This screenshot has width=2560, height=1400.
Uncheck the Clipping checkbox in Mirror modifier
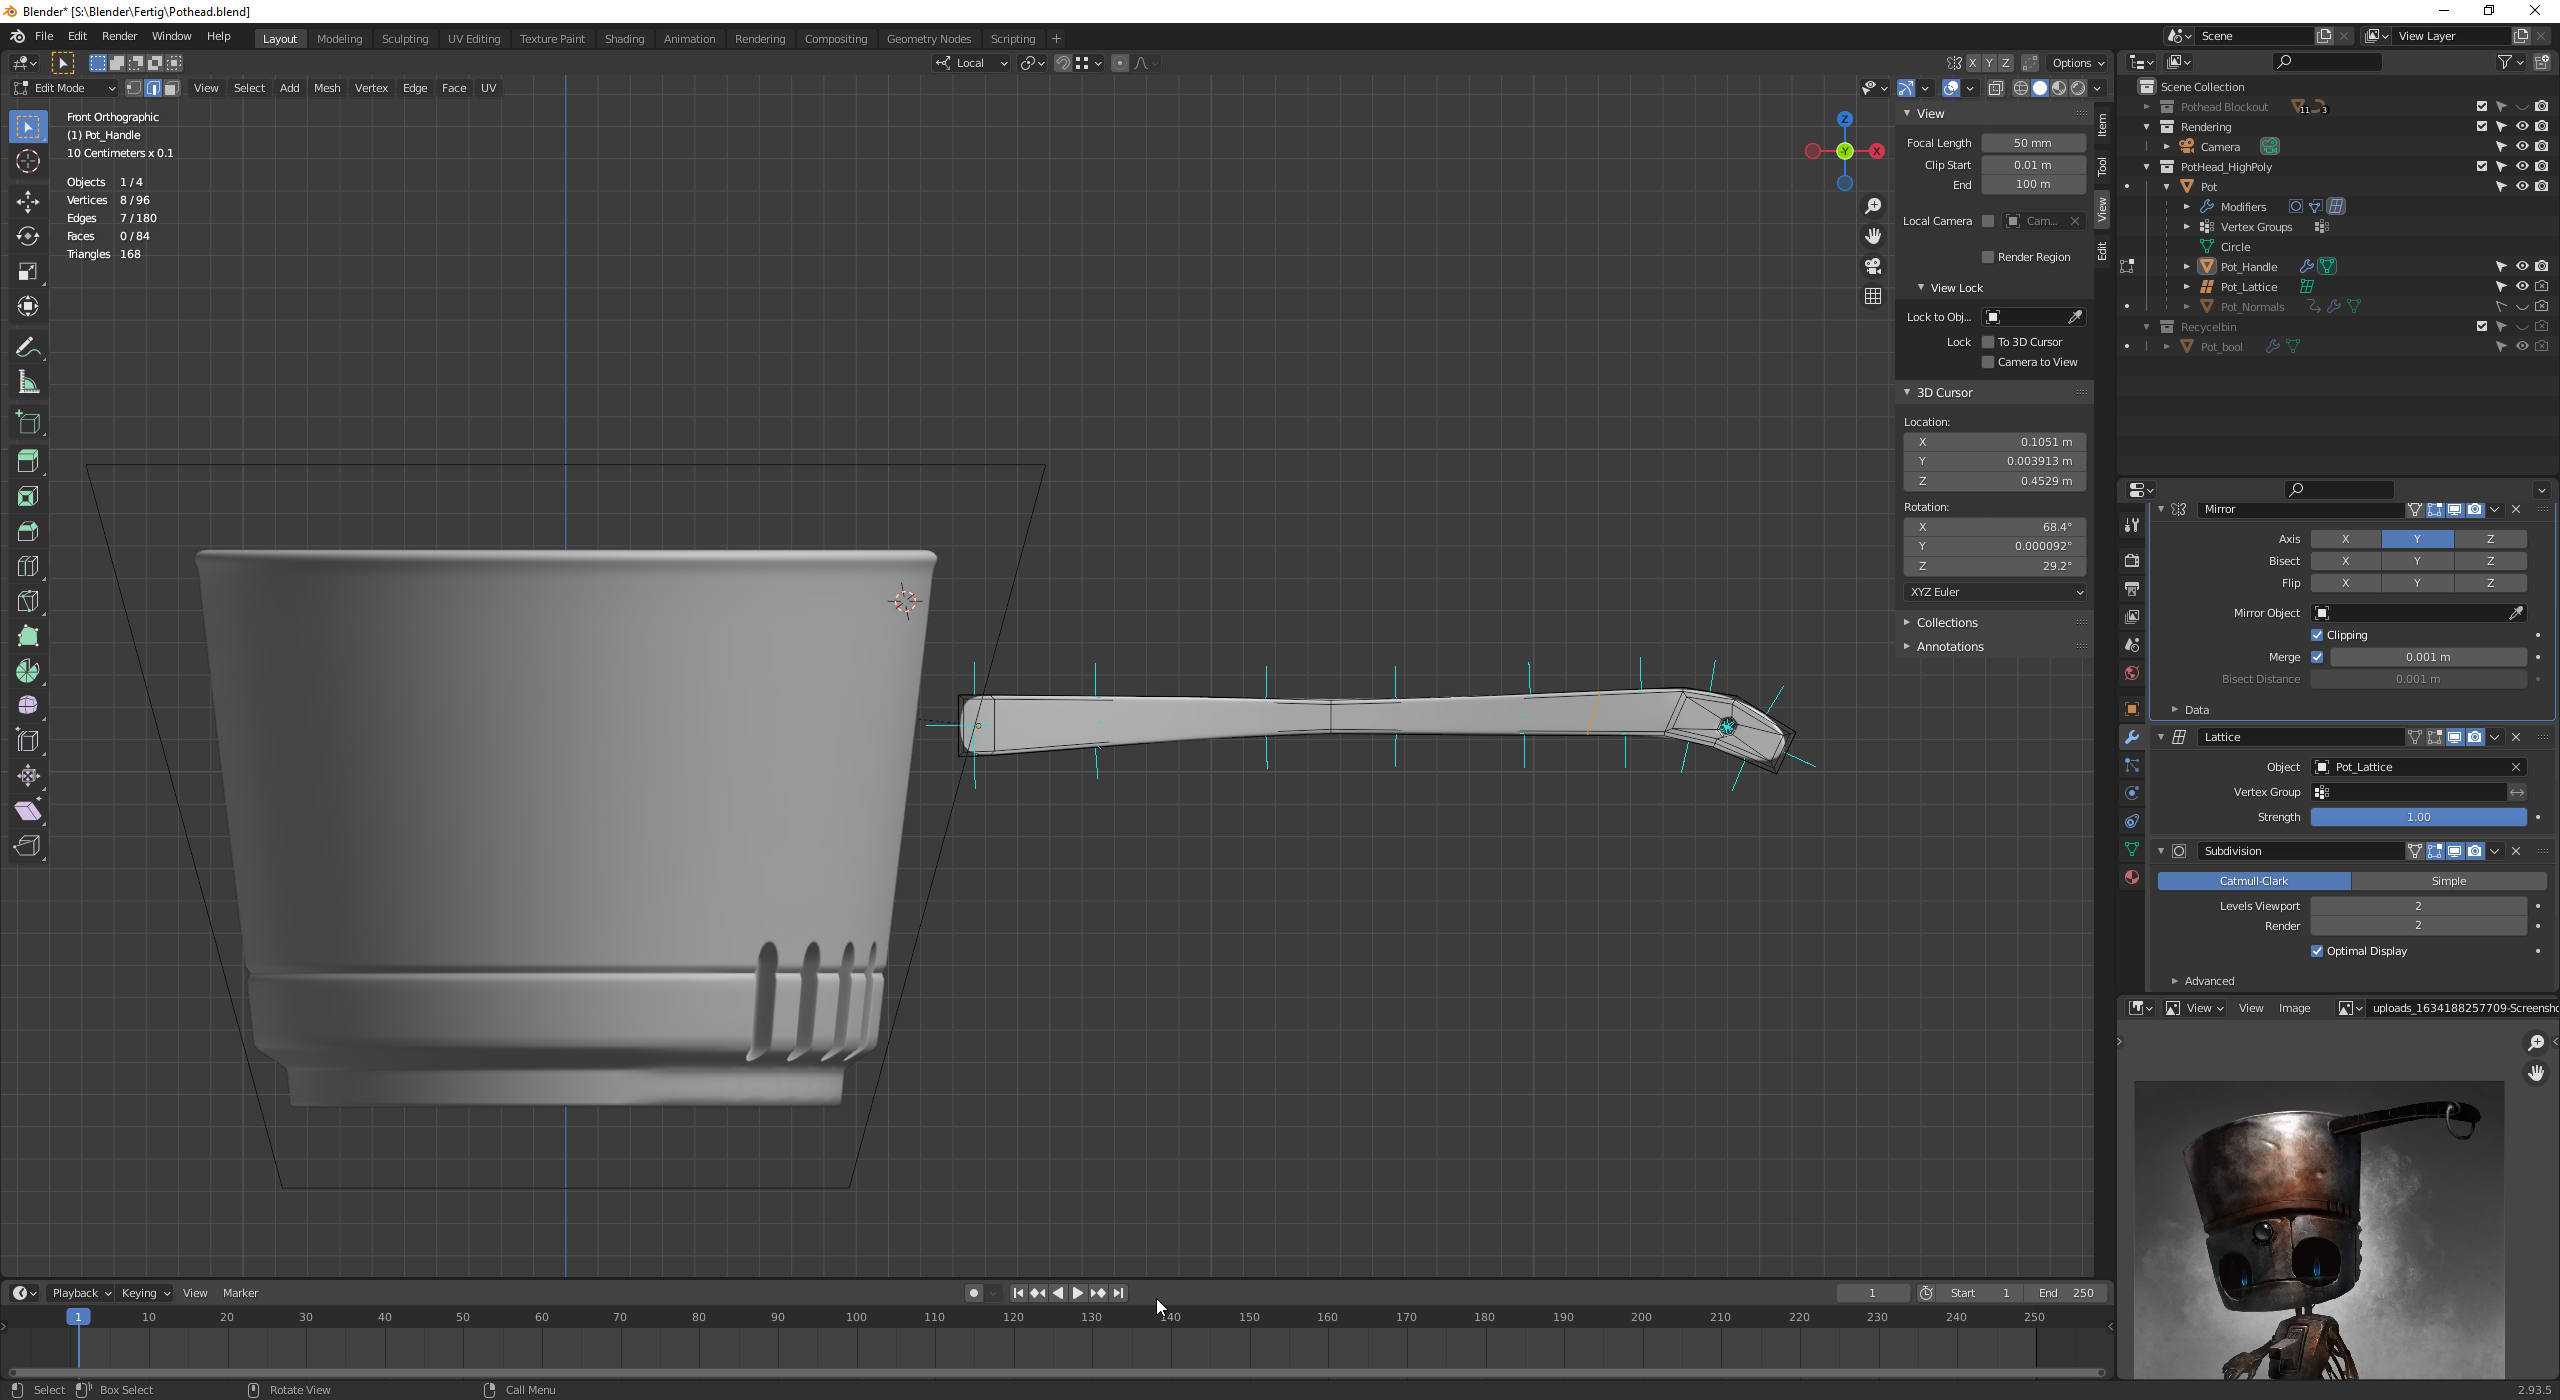point(2317,635)
